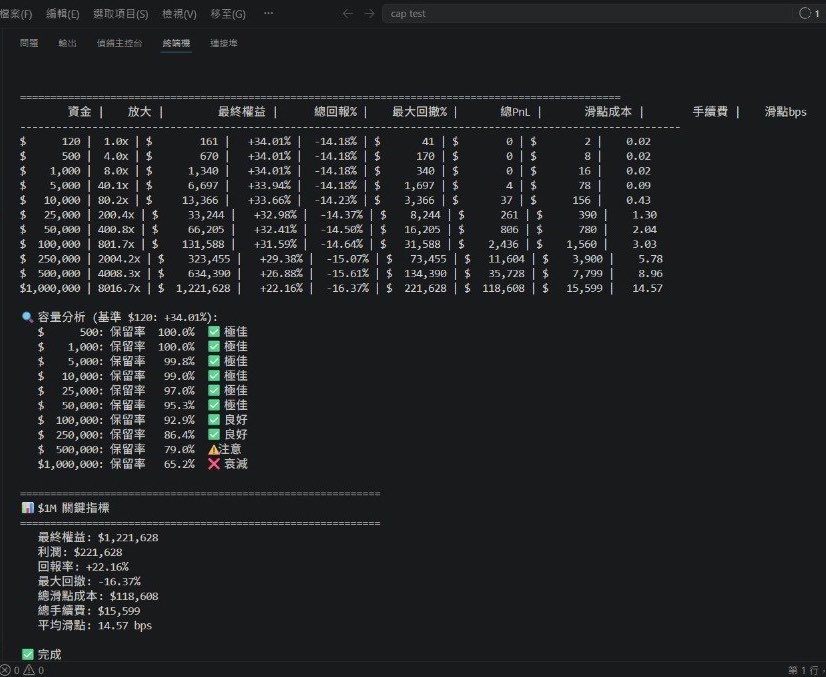The height and width of the screenshot is (677, 826).
Task: Click the 14.57 slippage bps table cell
Action: [647, 288]
